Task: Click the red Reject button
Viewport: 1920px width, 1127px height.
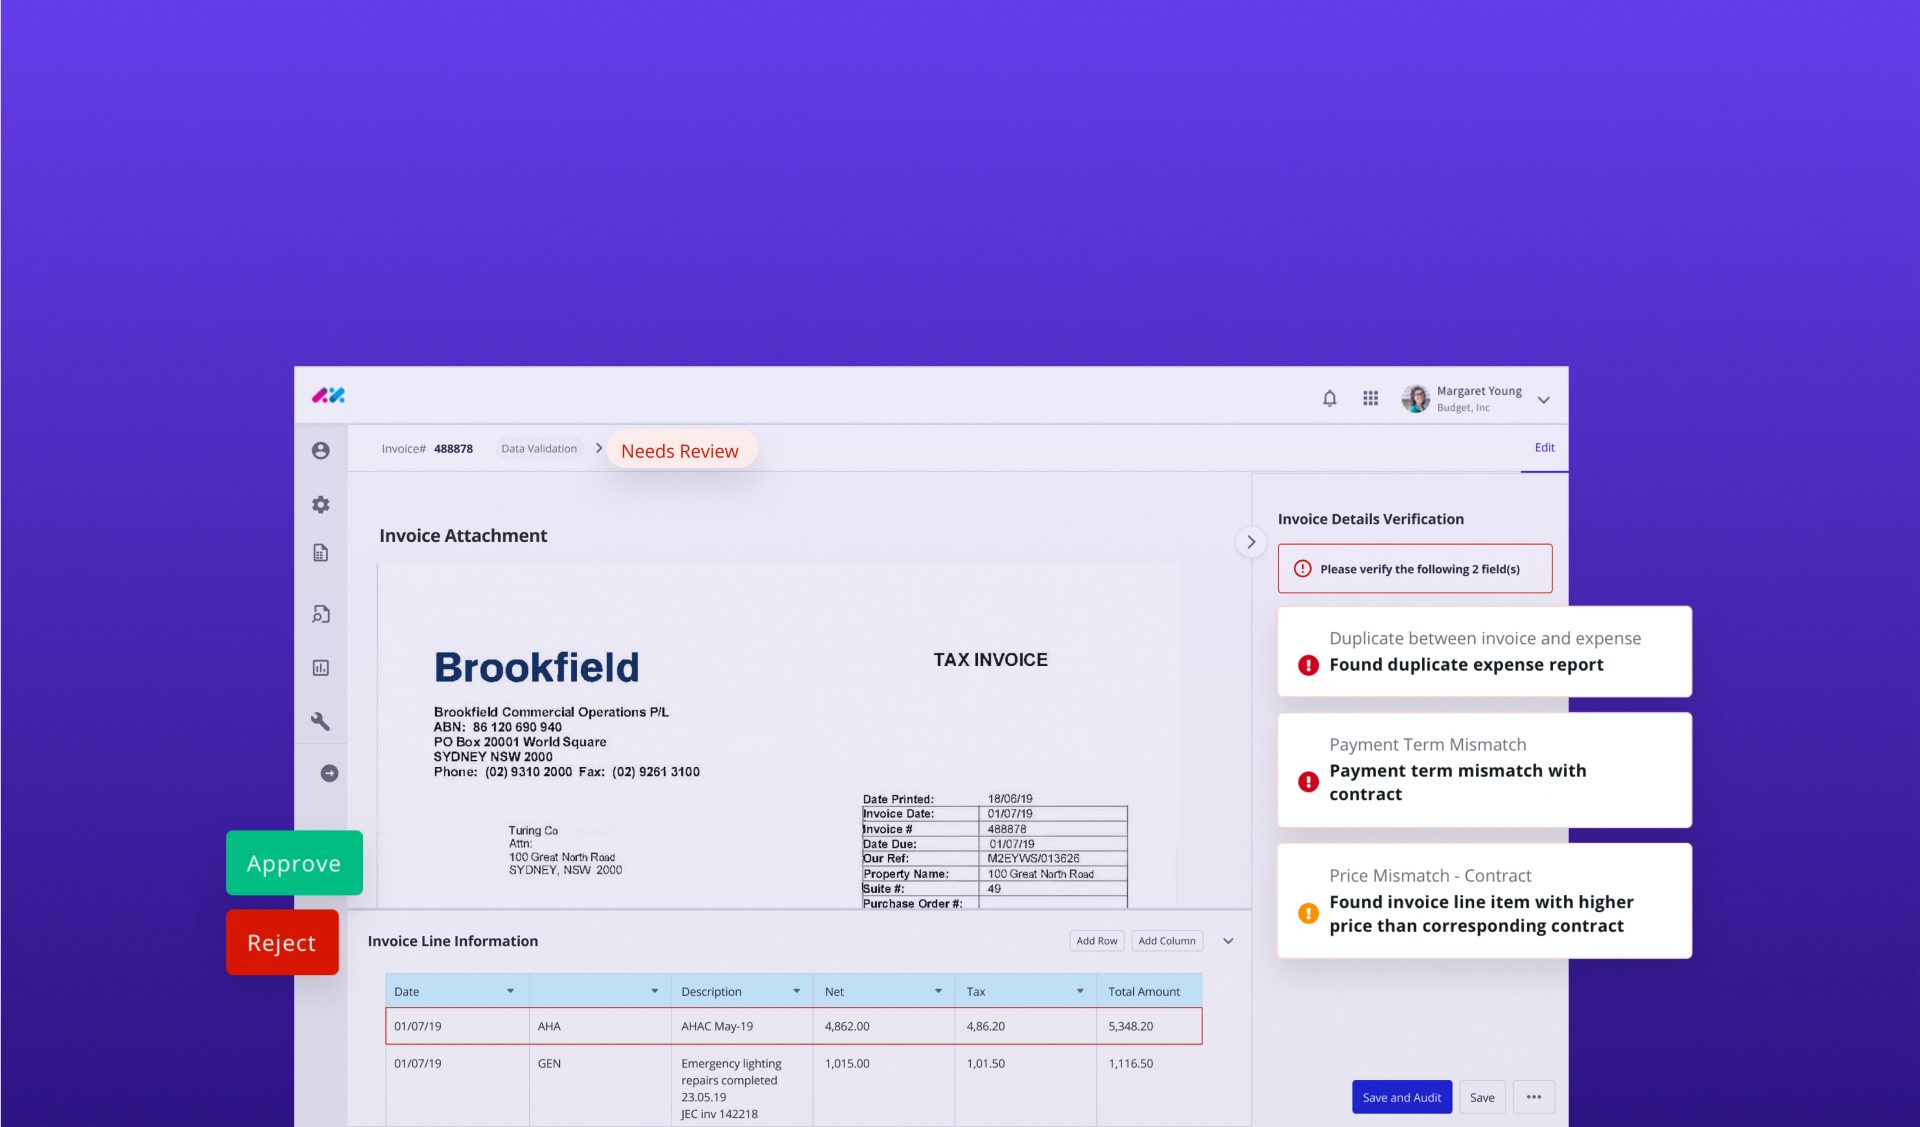Action: (282, 942)
